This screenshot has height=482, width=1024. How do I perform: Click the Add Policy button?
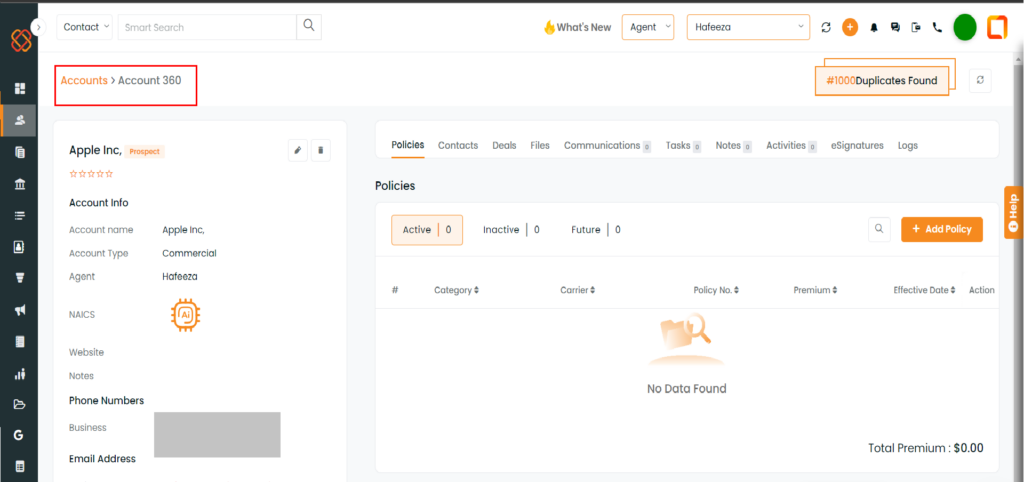click(941, 229)
